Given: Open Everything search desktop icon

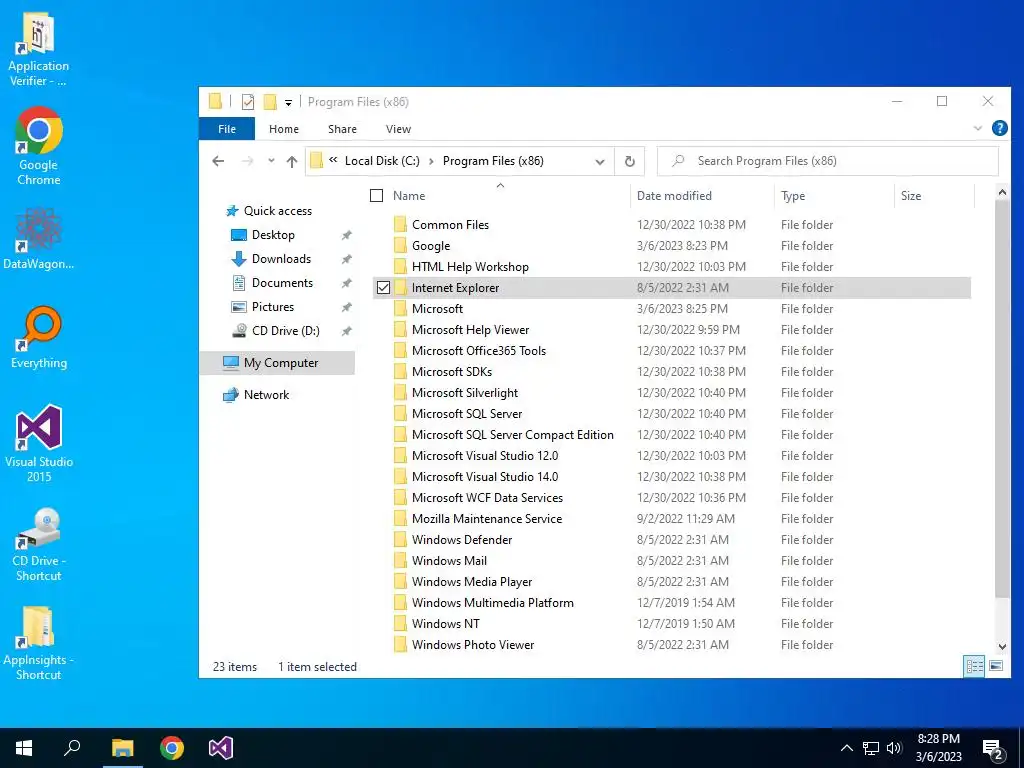Looking at the screenshot, I should (x=38, y=337).
